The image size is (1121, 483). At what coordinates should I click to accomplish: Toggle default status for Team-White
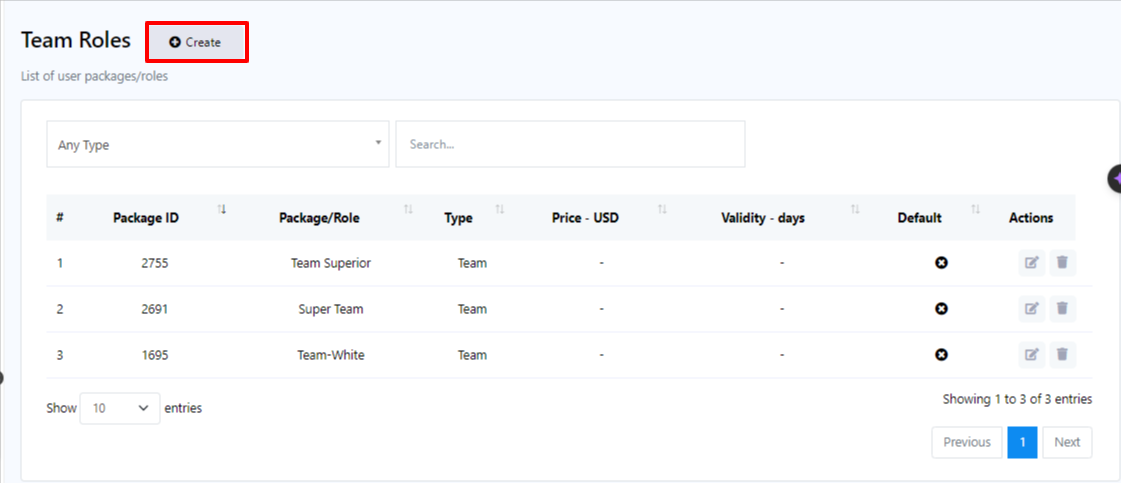click(x=941, y=355)
